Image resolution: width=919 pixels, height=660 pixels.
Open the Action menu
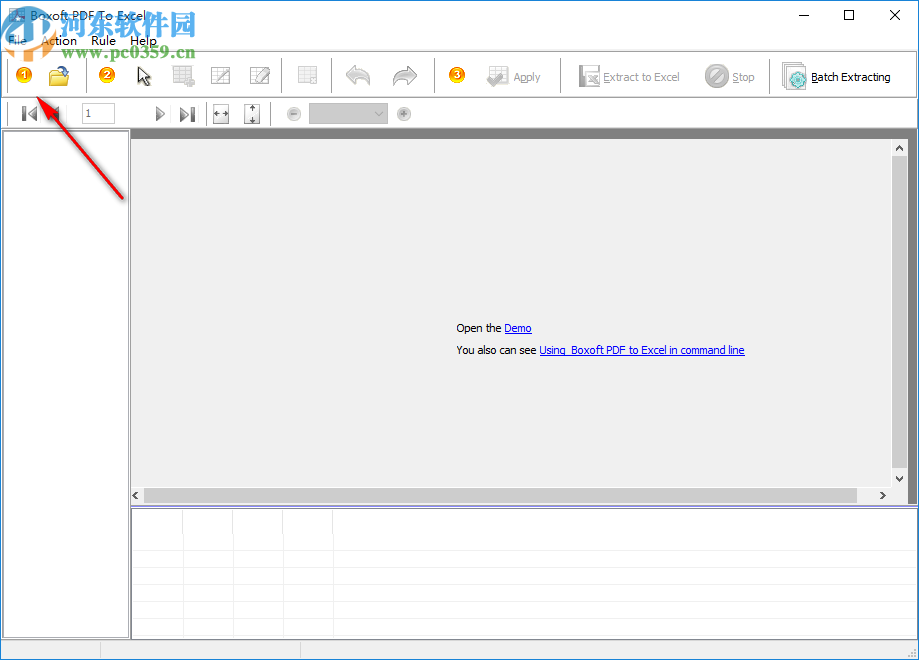(x=60, y=41)
